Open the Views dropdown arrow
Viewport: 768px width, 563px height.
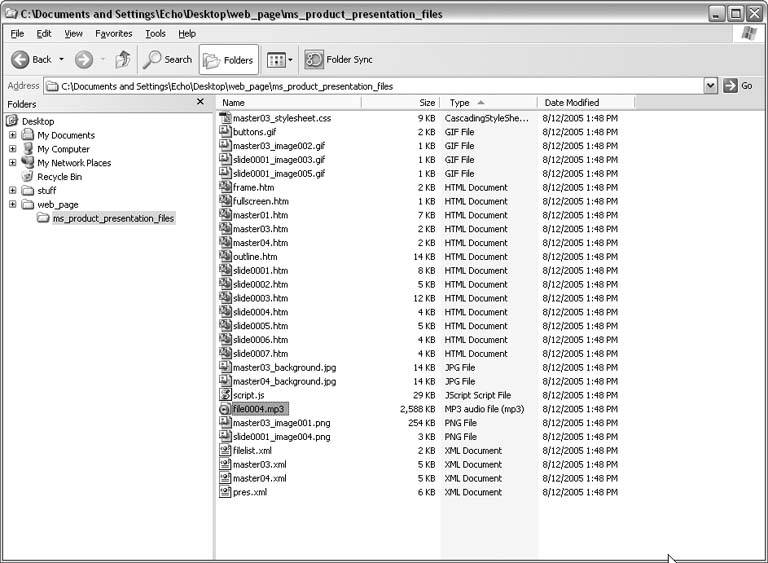pyautogui.click(x=290, y=60)
